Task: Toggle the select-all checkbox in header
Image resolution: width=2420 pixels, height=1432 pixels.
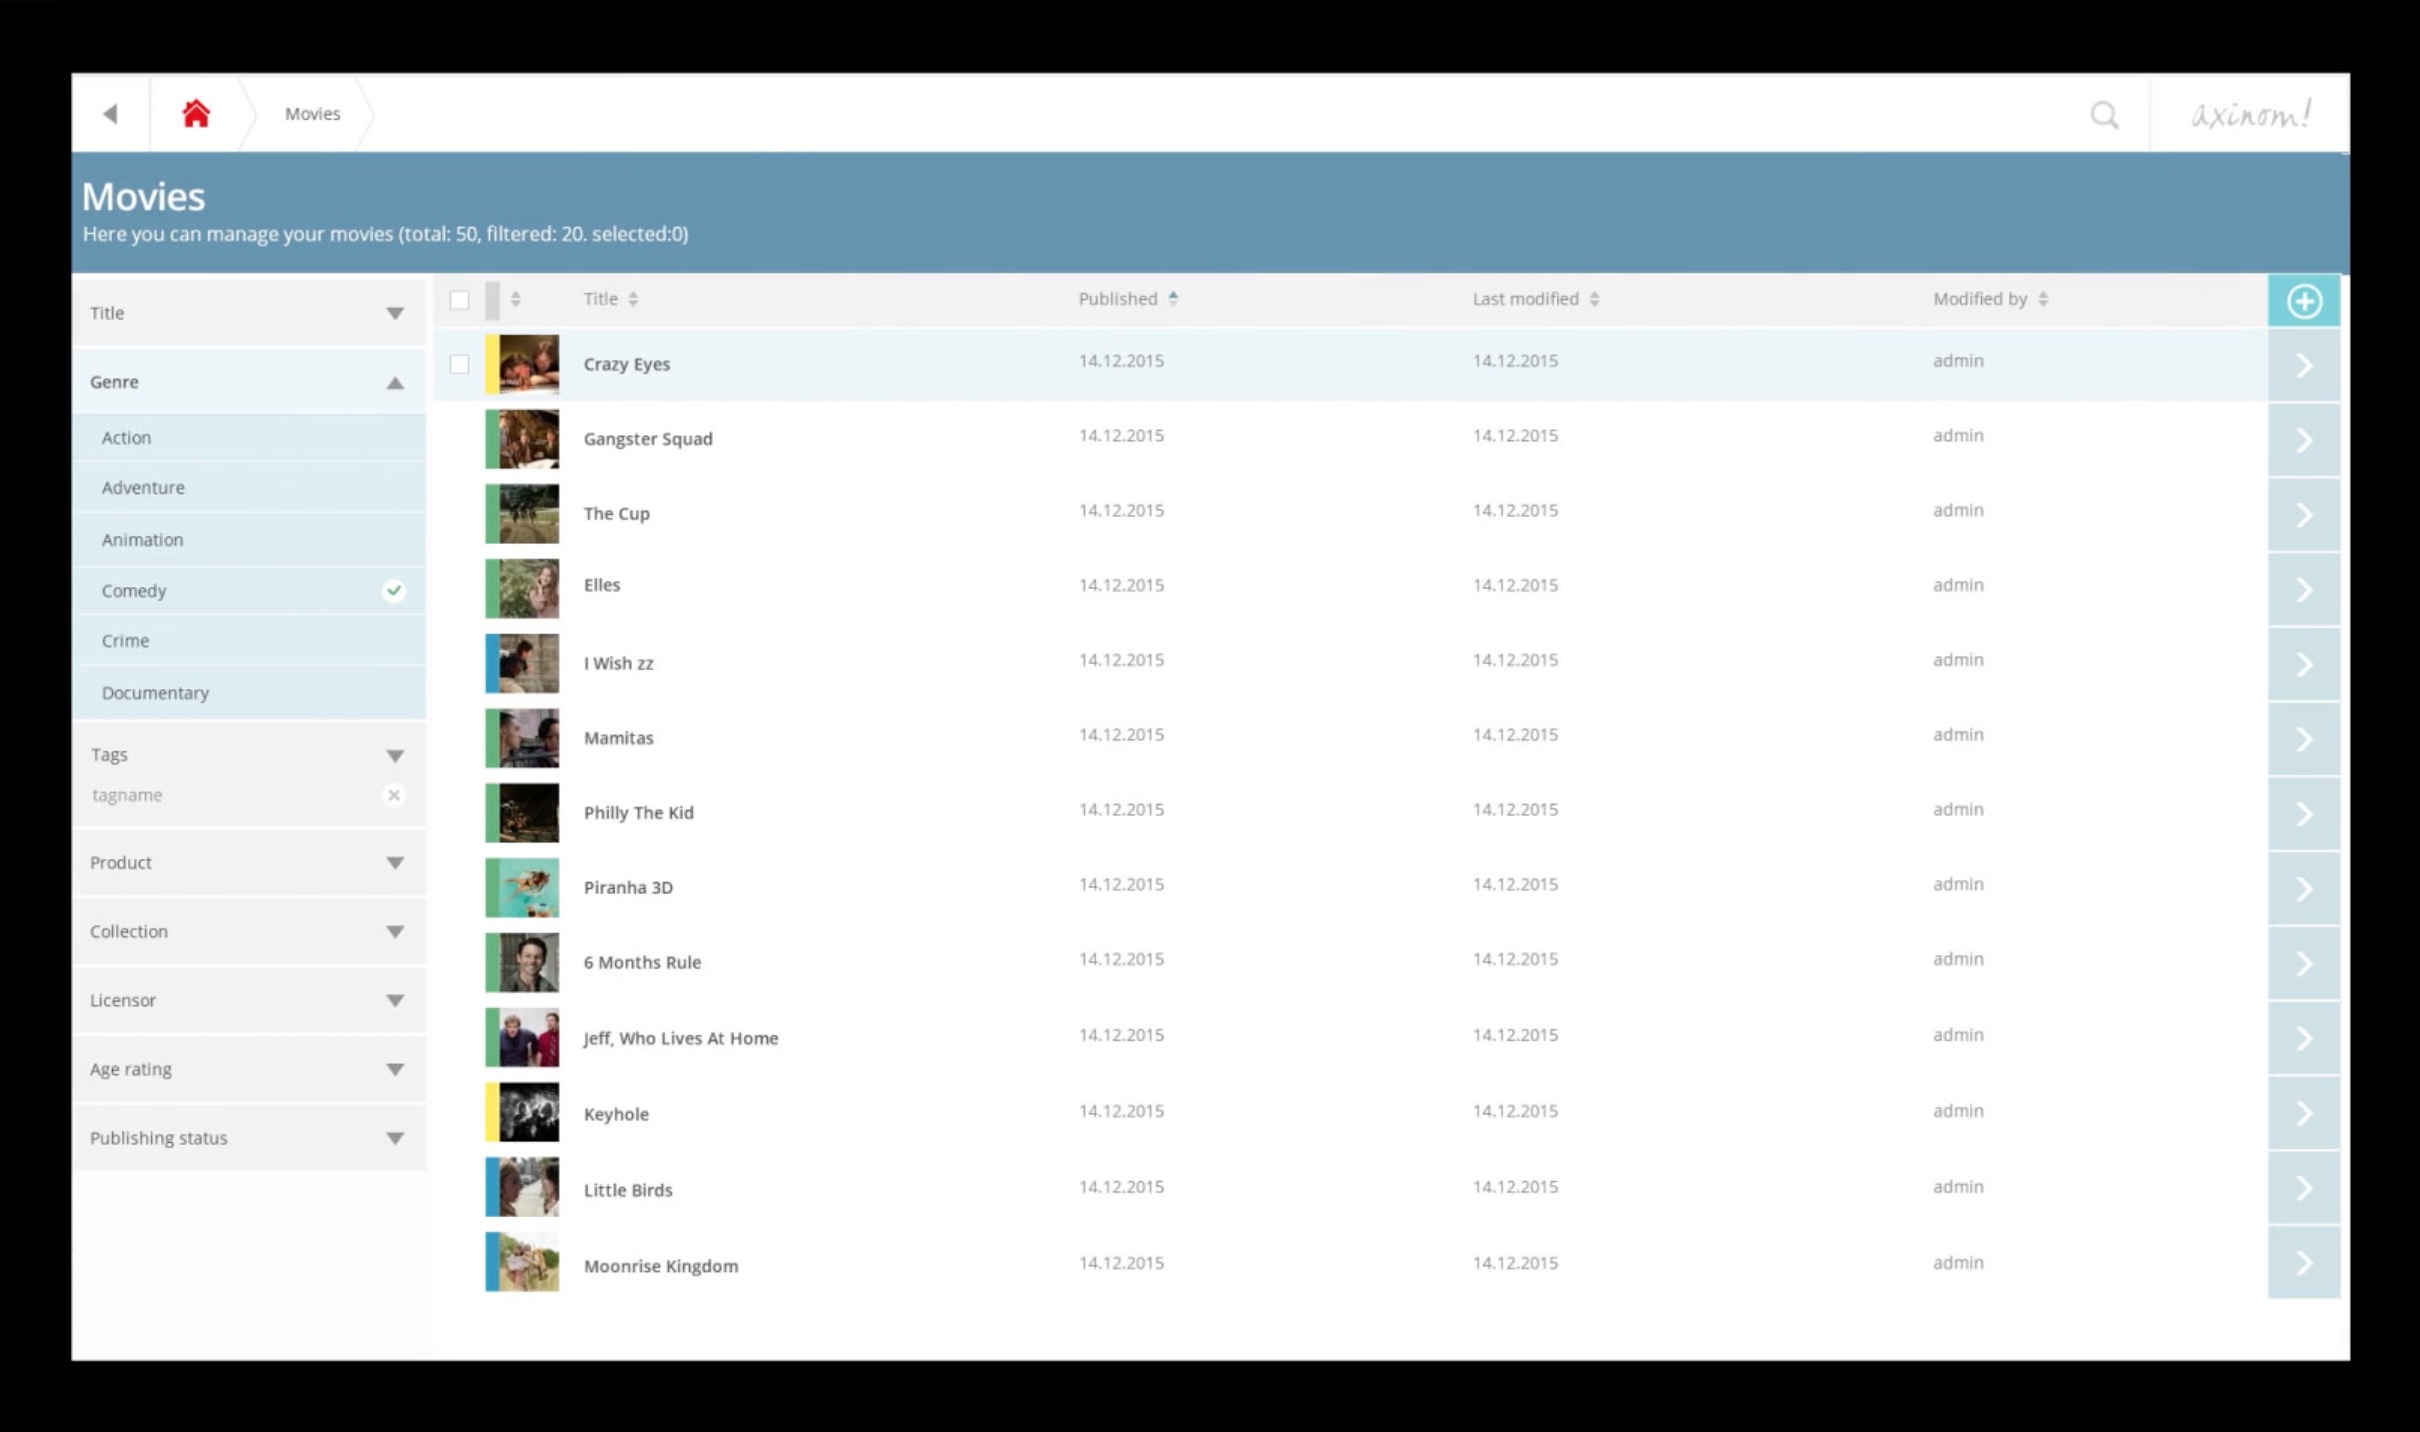Action: coord(459,300)
